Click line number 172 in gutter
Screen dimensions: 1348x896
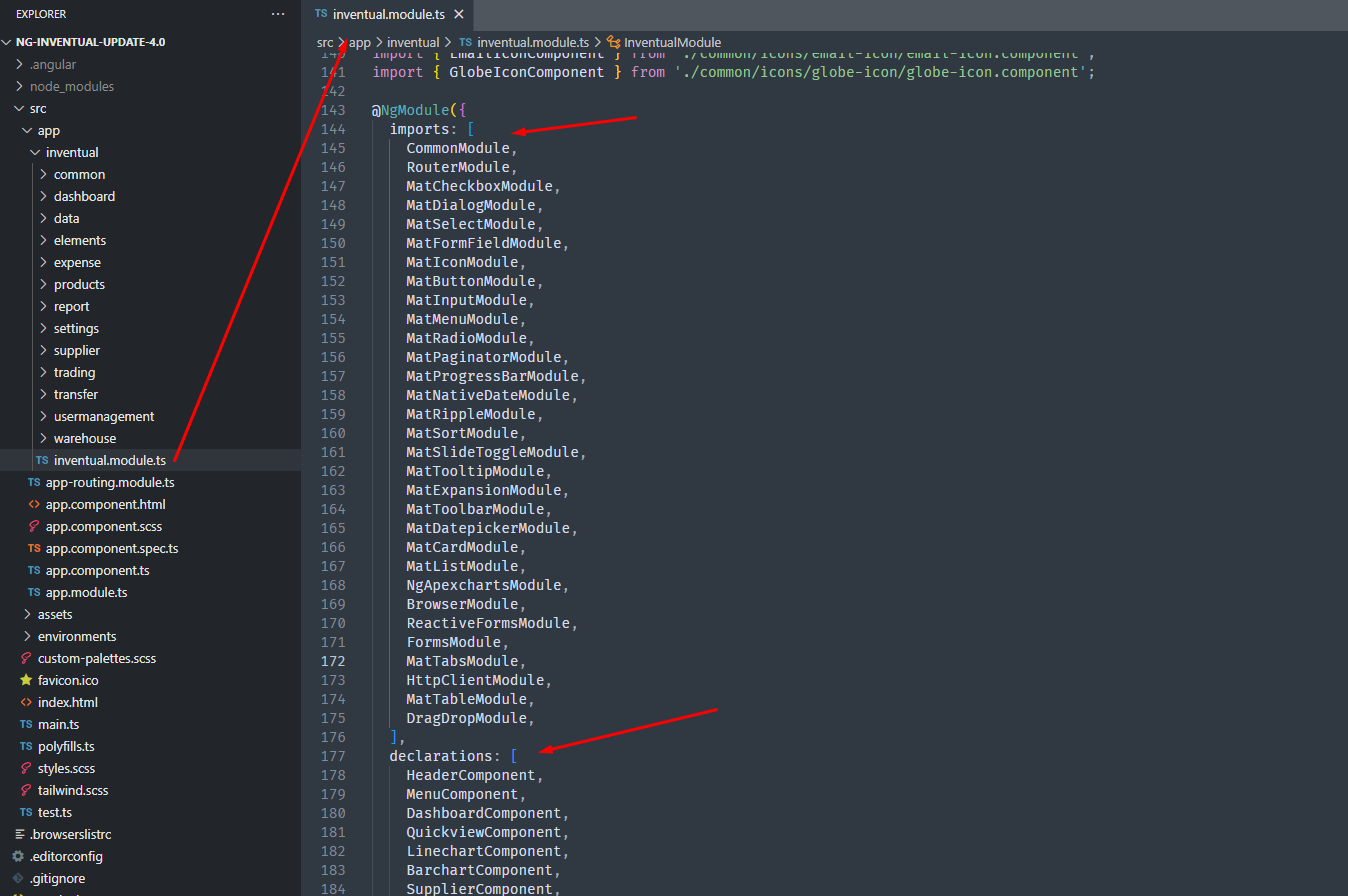coord(333,661)
